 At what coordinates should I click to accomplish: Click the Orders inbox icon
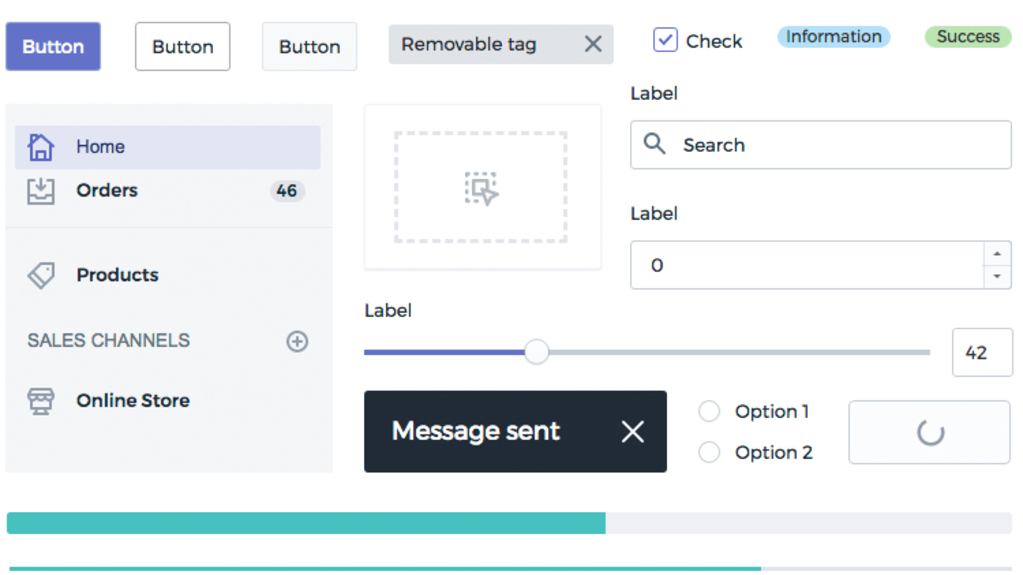pos(40,191)
